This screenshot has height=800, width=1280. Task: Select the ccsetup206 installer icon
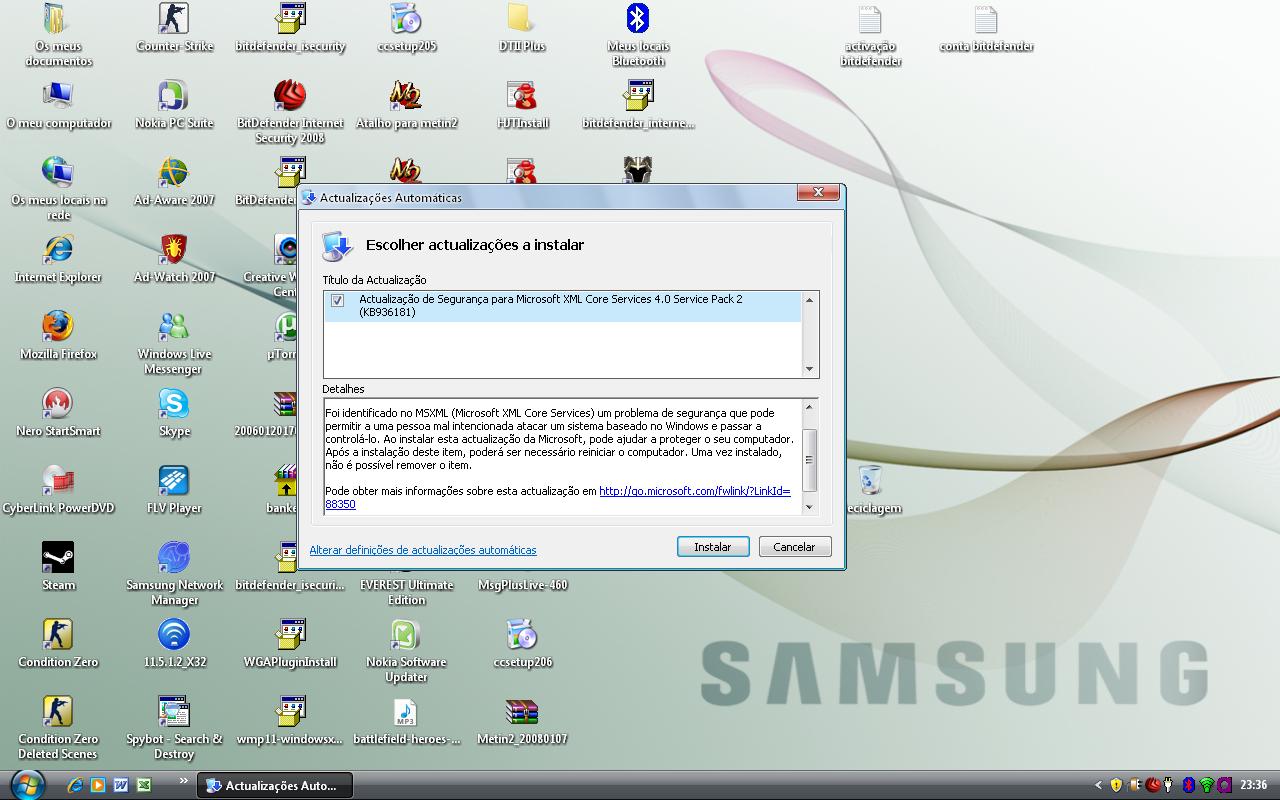pyautogui.click(x=522, y=643)
